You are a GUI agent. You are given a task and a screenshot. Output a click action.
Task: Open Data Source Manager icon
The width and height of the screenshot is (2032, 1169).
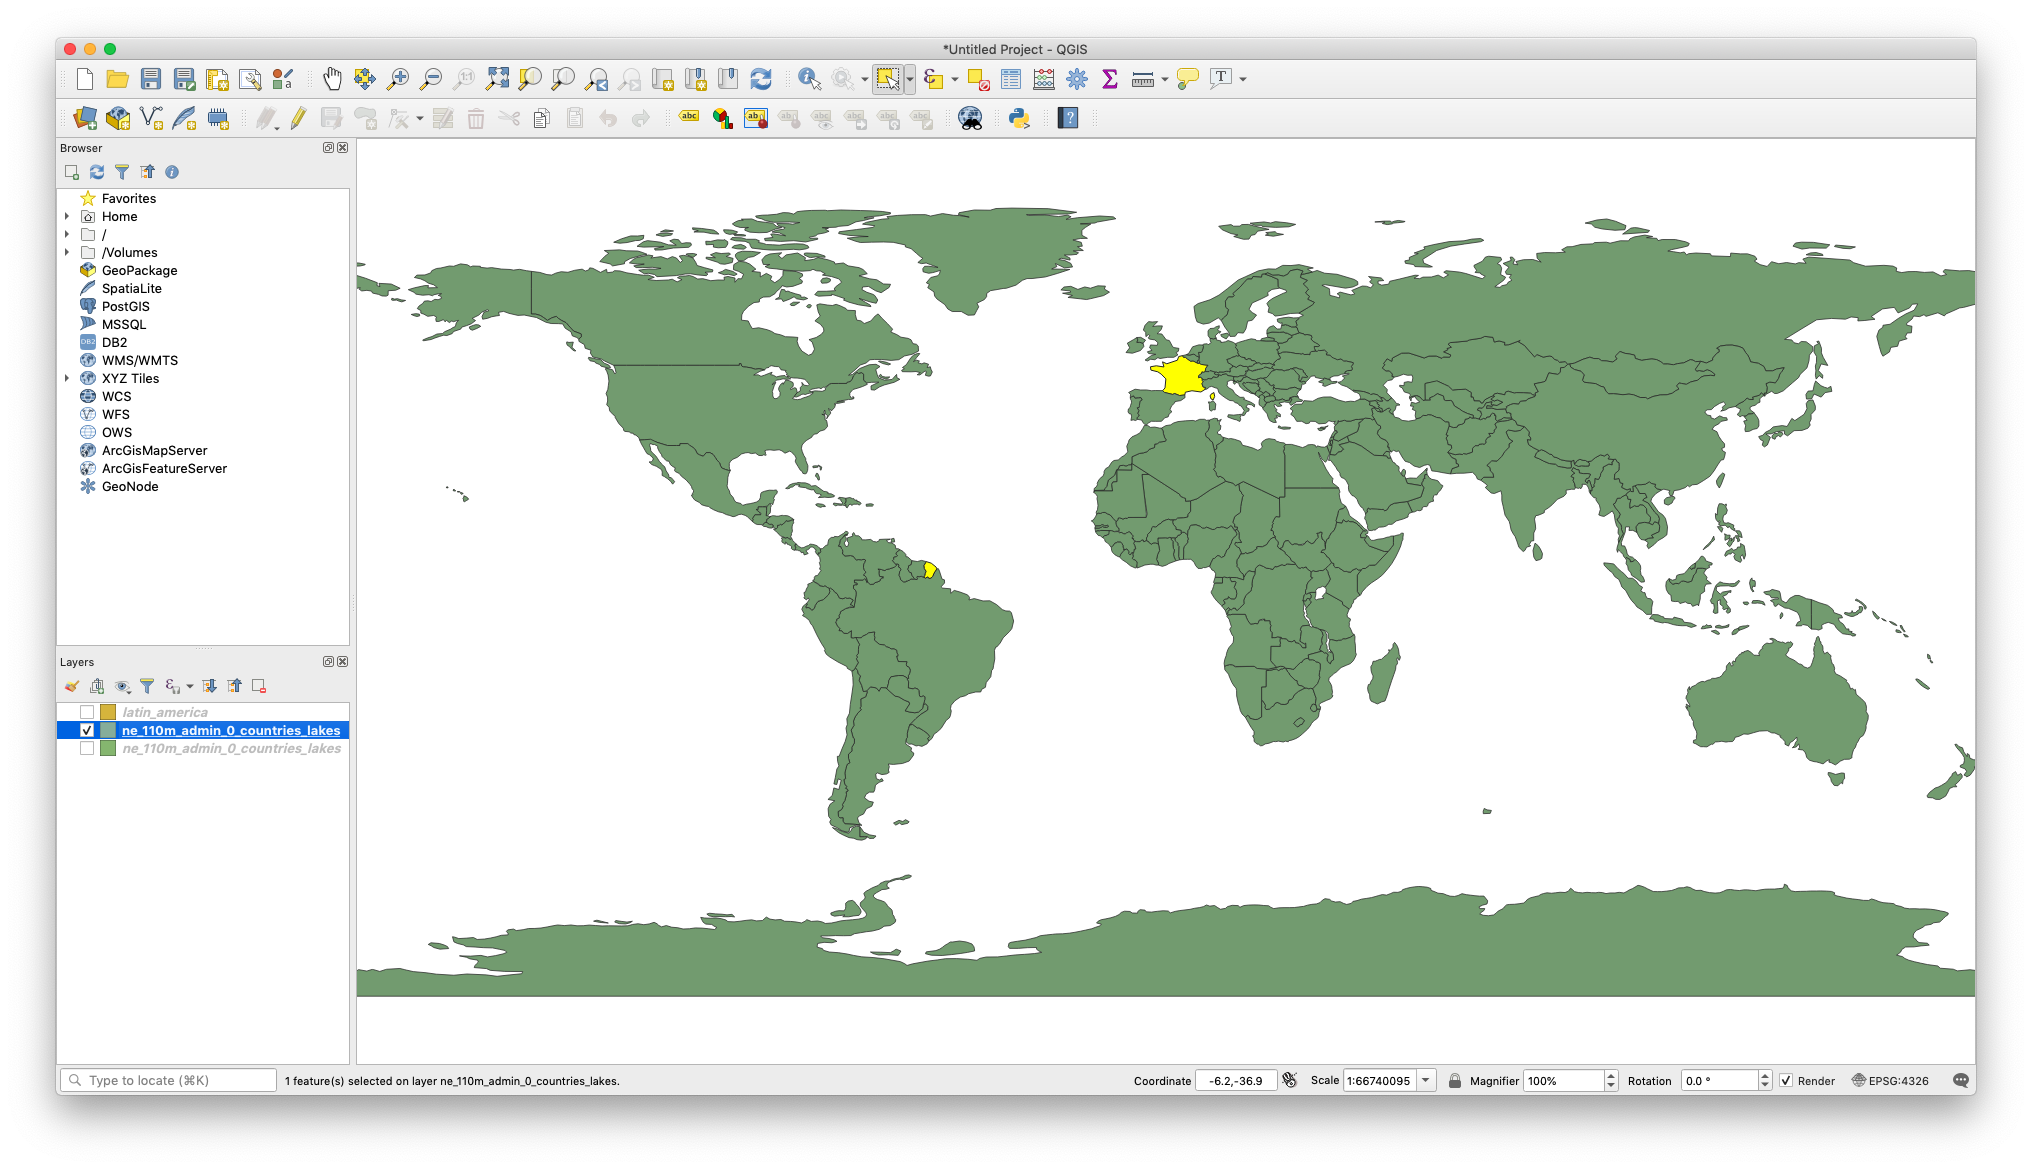[85, 119]
